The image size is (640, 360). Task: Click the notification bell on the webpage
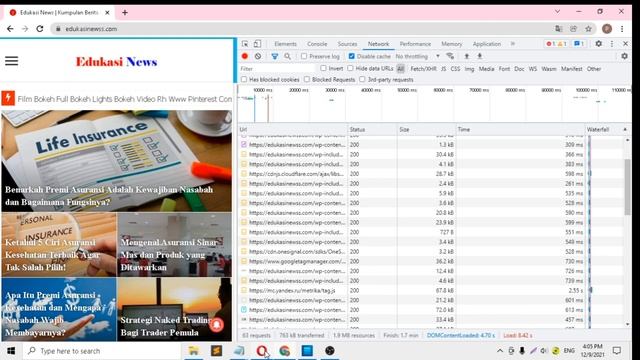pos(217,324)
